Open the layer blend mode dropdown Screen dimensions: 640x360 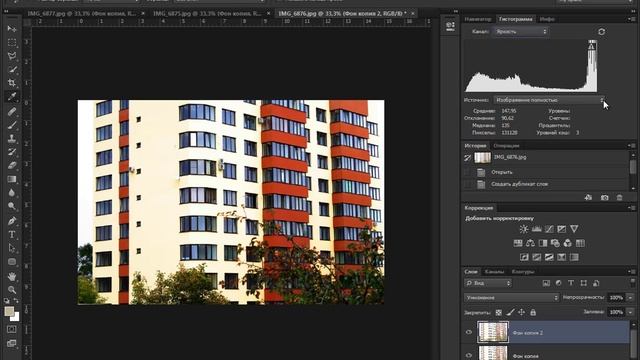click(x=511, y=298)
